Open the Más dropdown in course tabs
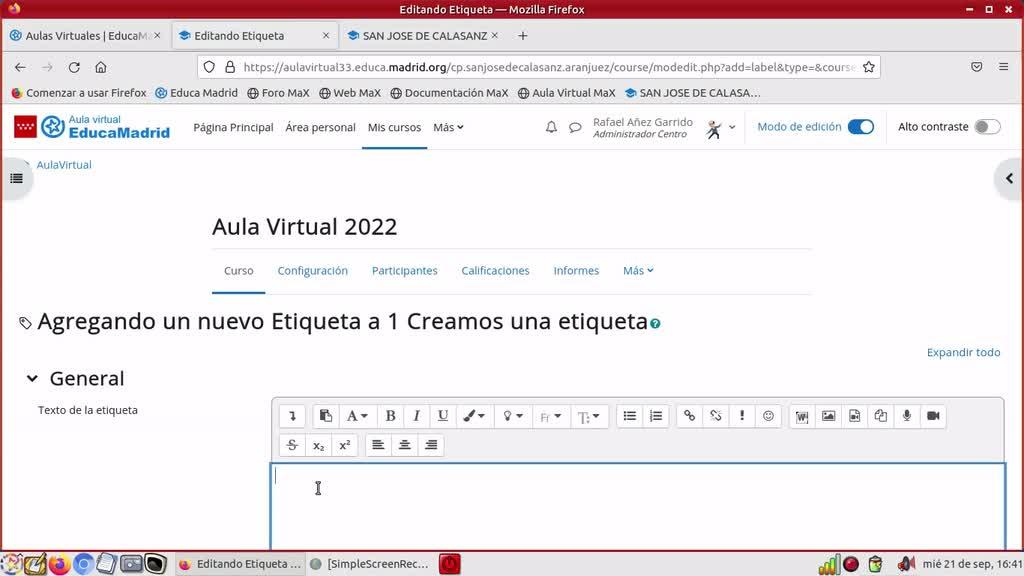This screenshot has height=576, width=1024. [638, 270]
